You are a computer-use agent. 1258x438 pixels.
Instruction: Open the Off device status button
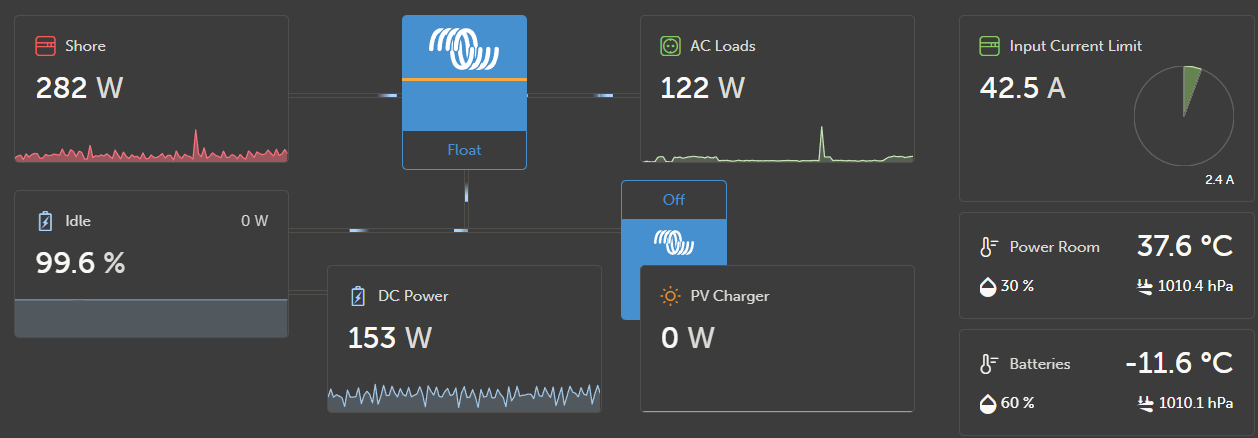(x=674, y=200)
